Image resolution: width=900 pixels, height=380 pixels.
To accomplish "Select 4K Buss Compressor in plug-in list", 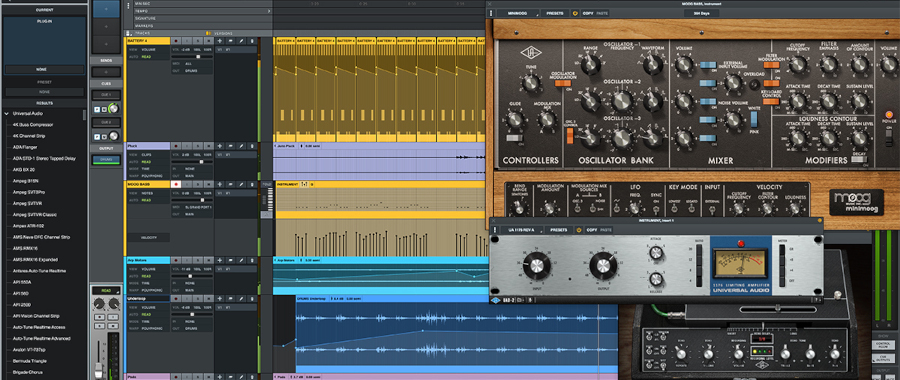I will point(33,125).
